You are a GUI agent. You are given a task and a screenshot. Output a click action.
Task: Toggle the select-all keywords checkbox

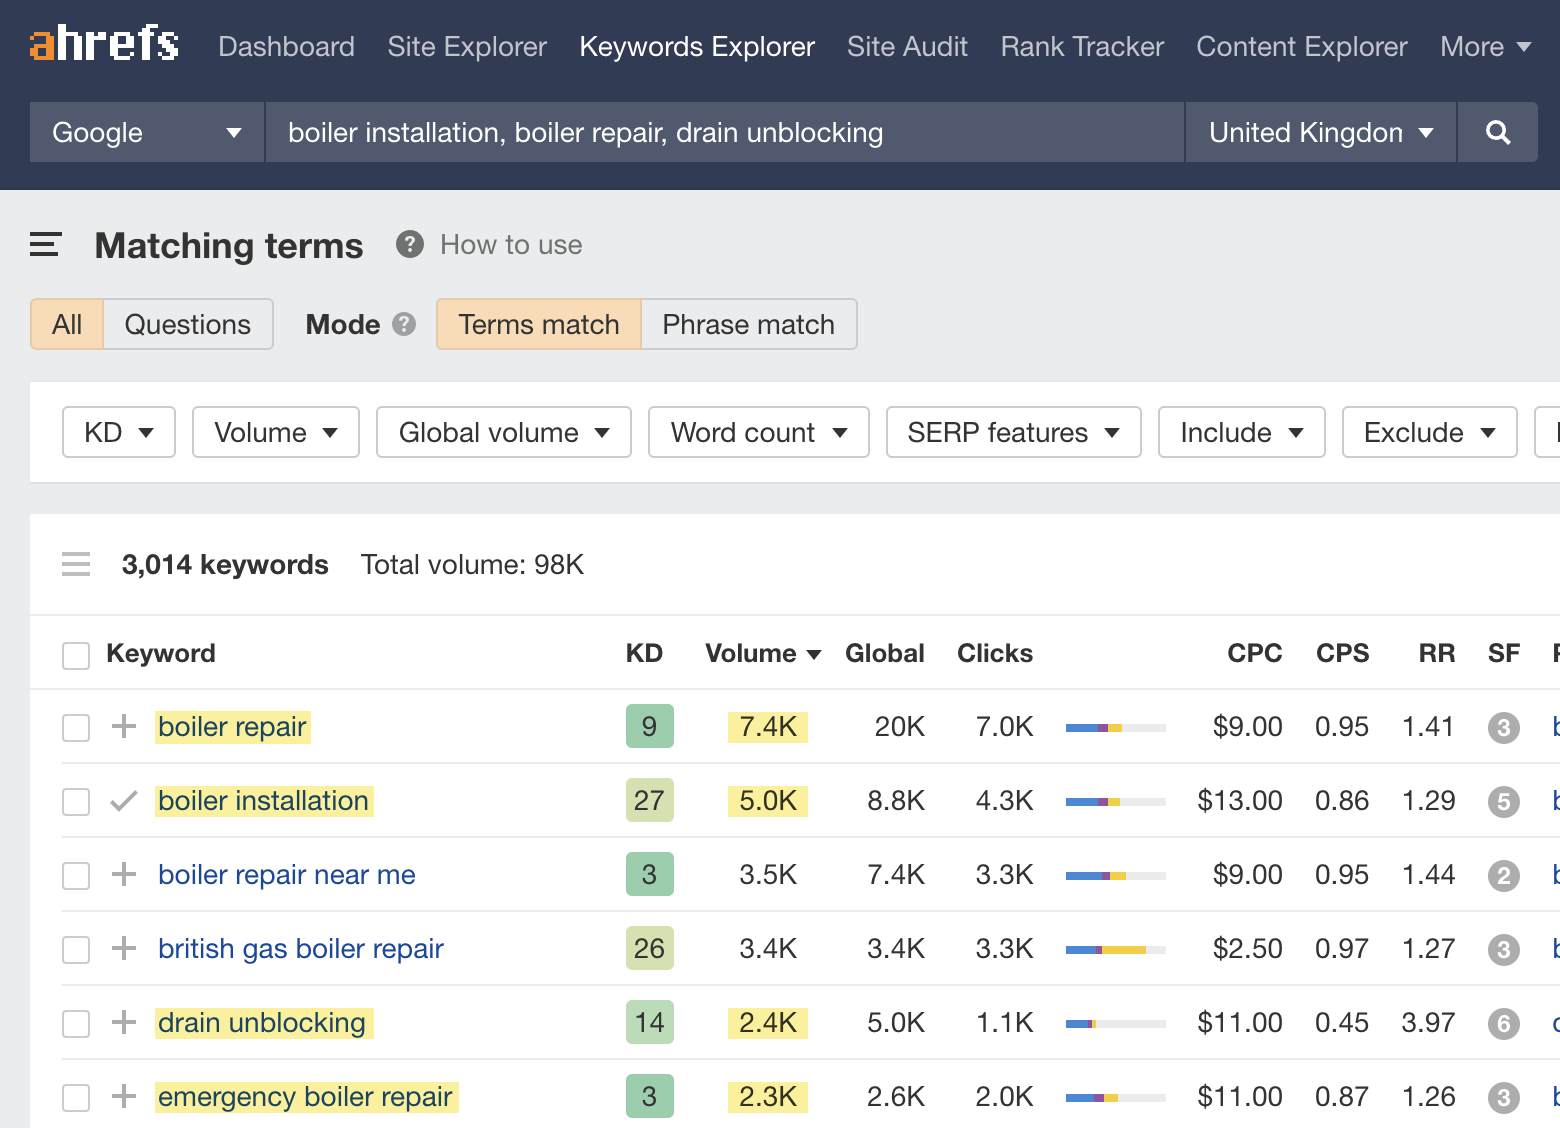75,654
